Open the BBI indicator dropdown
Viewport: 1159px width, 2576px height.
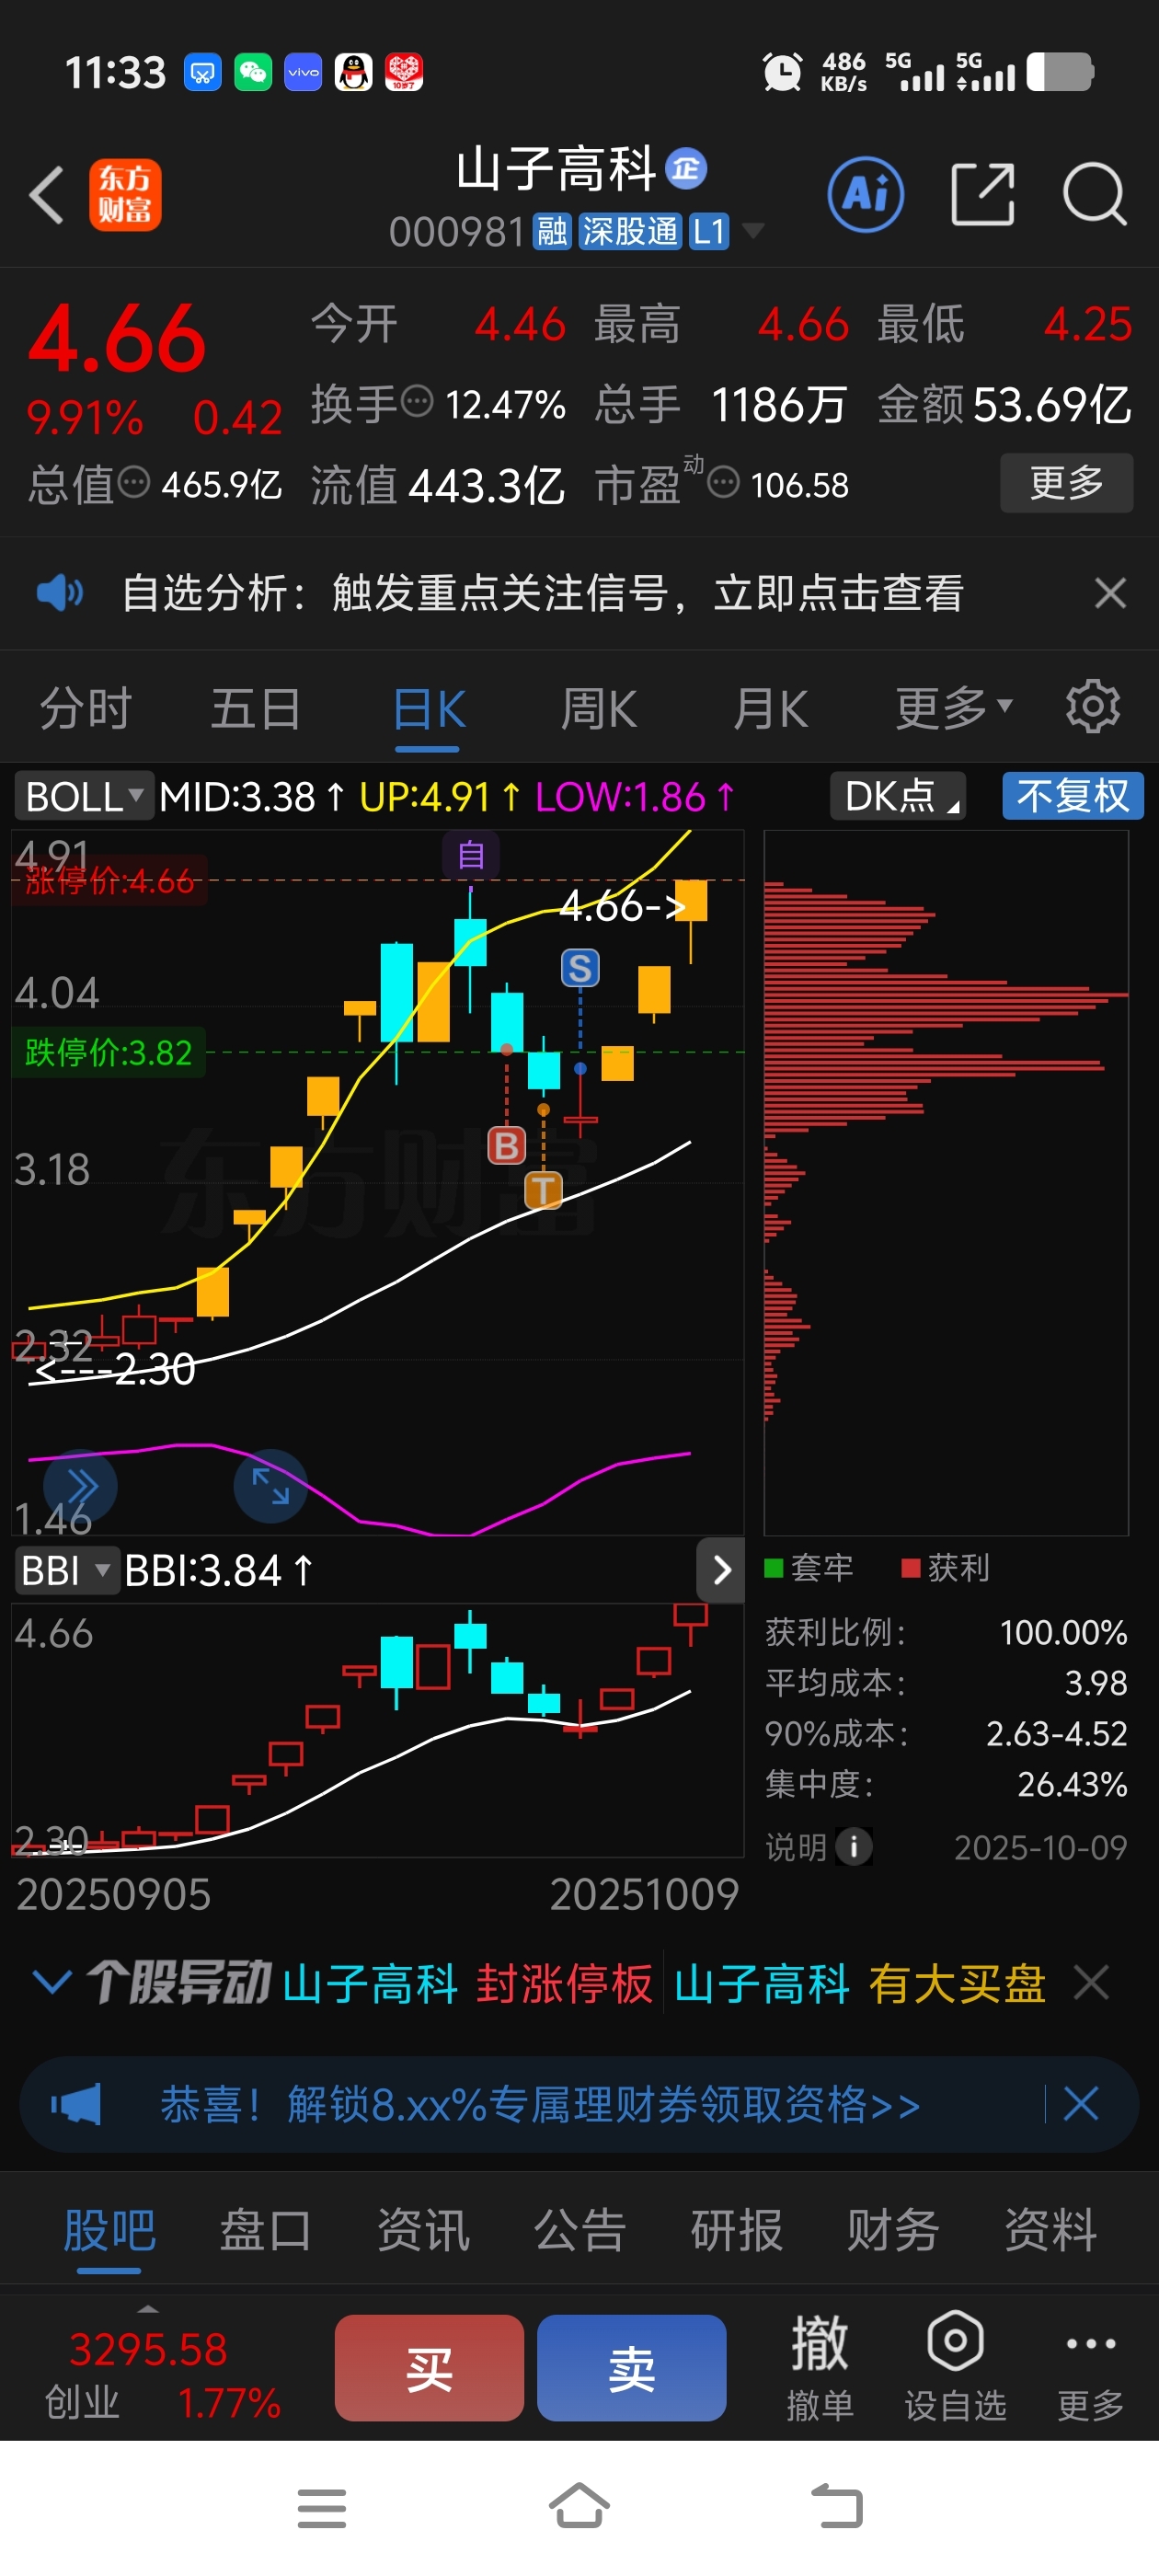66,1570
